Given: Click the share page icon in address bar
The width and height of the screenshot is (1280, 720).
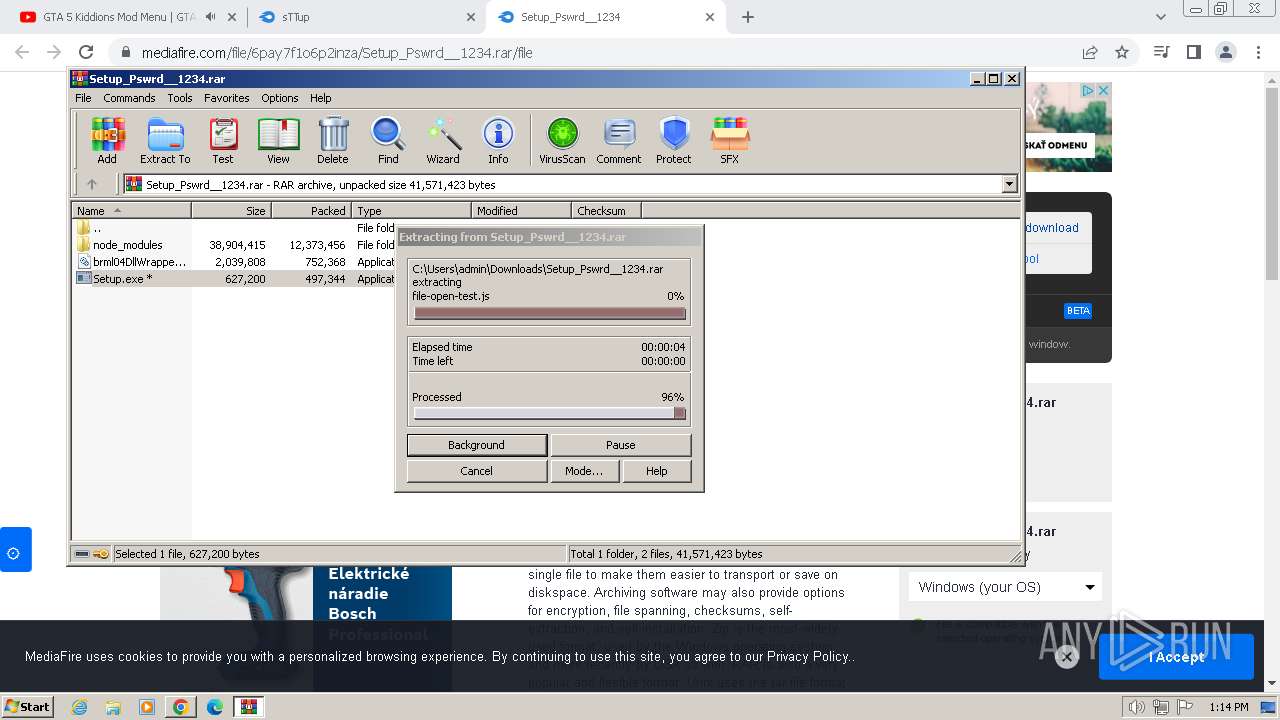Looking at the screenshot, I should pyautogui.click(x=1090, y=52).
